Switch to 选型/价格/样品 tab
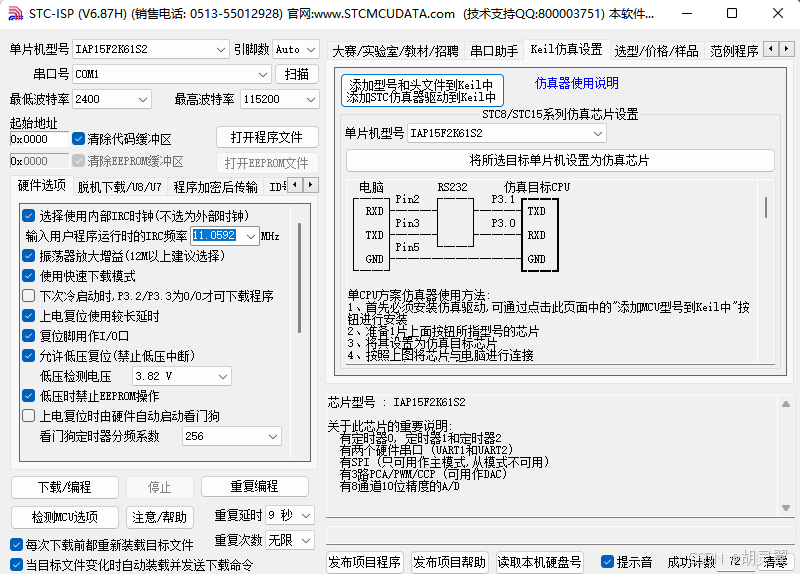Viewport: 800px width, 574px height. coord(656,51)
